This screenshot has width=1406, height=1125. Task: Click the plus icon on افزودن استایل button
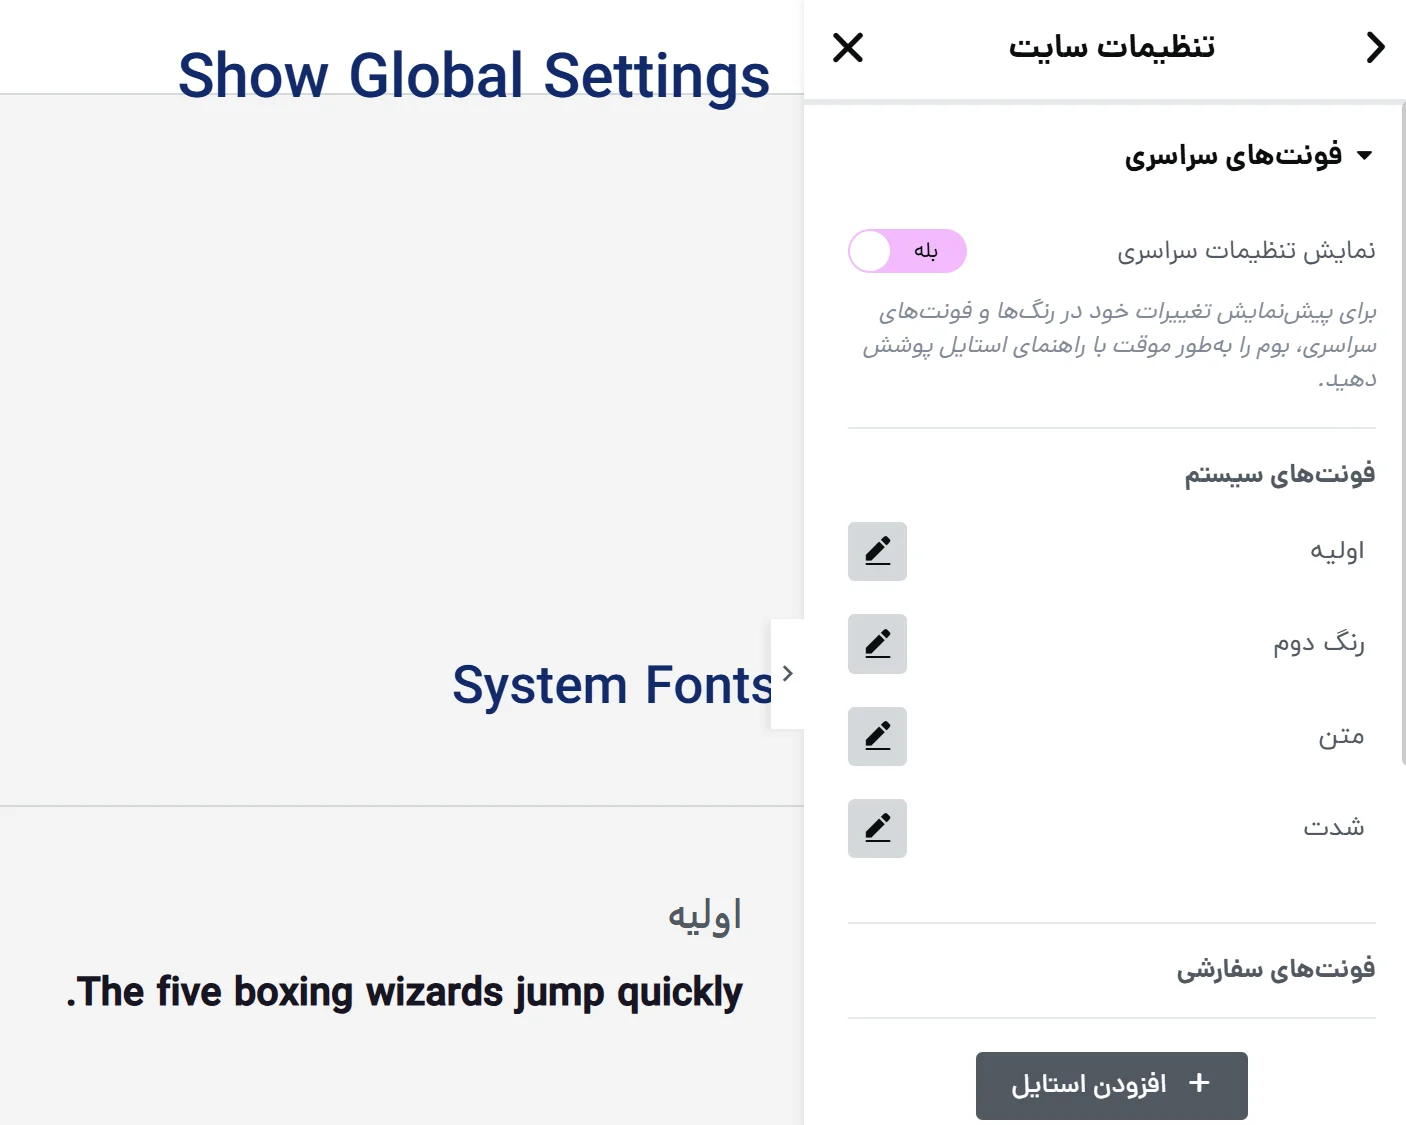click(x=1199, y=1084)
